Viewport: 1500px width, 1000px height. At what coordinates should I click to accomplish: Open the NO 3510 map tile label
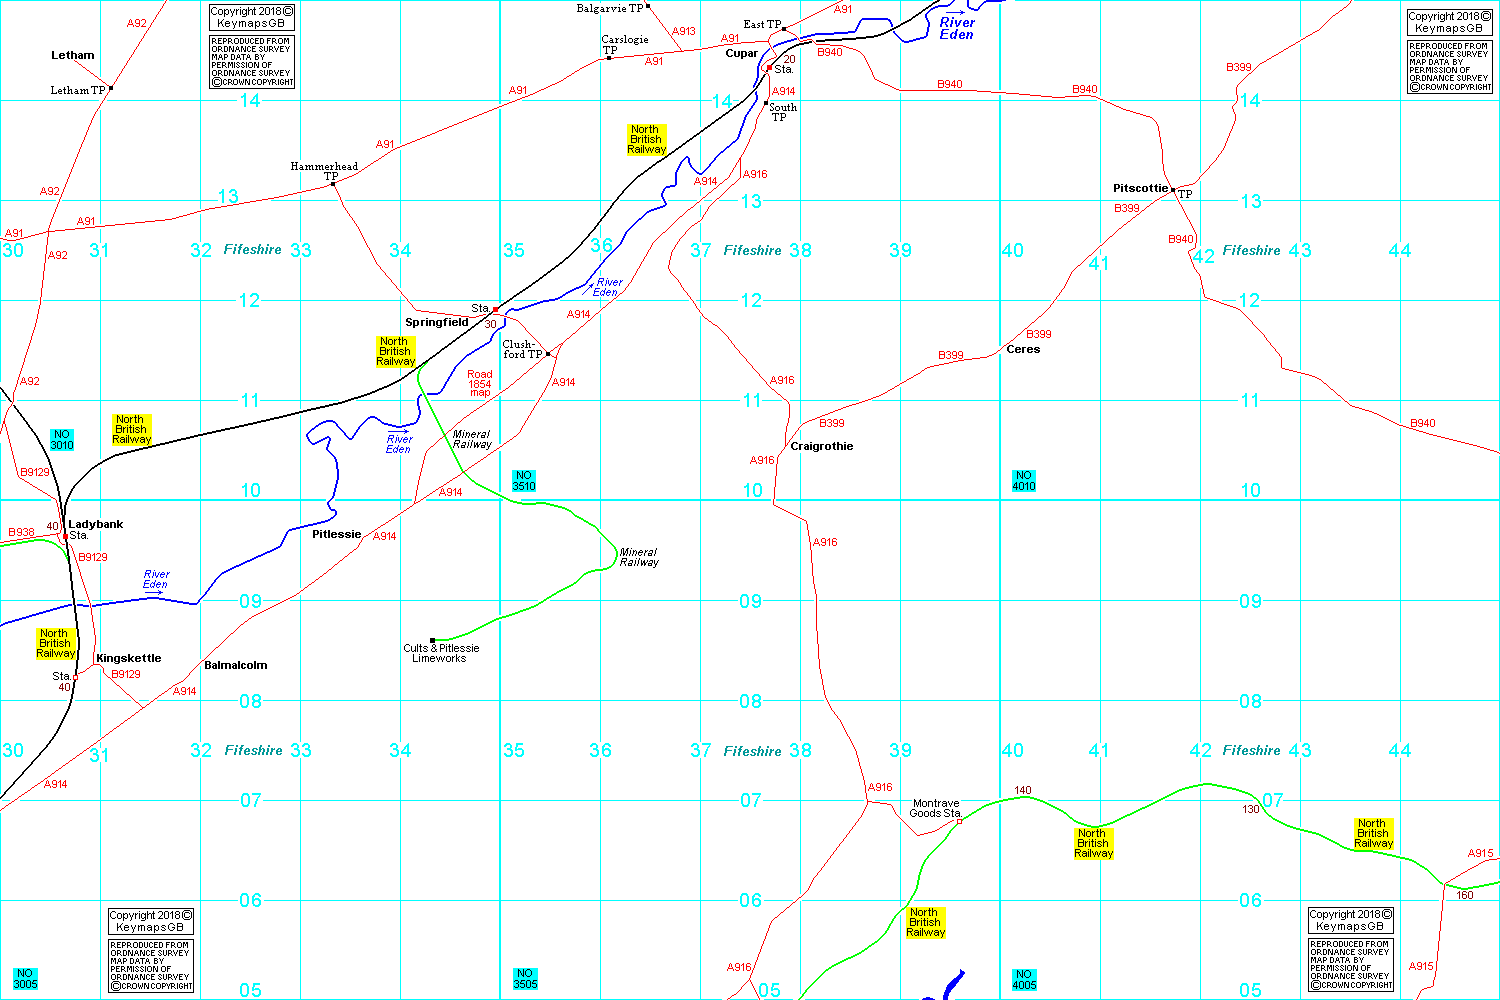(524, 481)
